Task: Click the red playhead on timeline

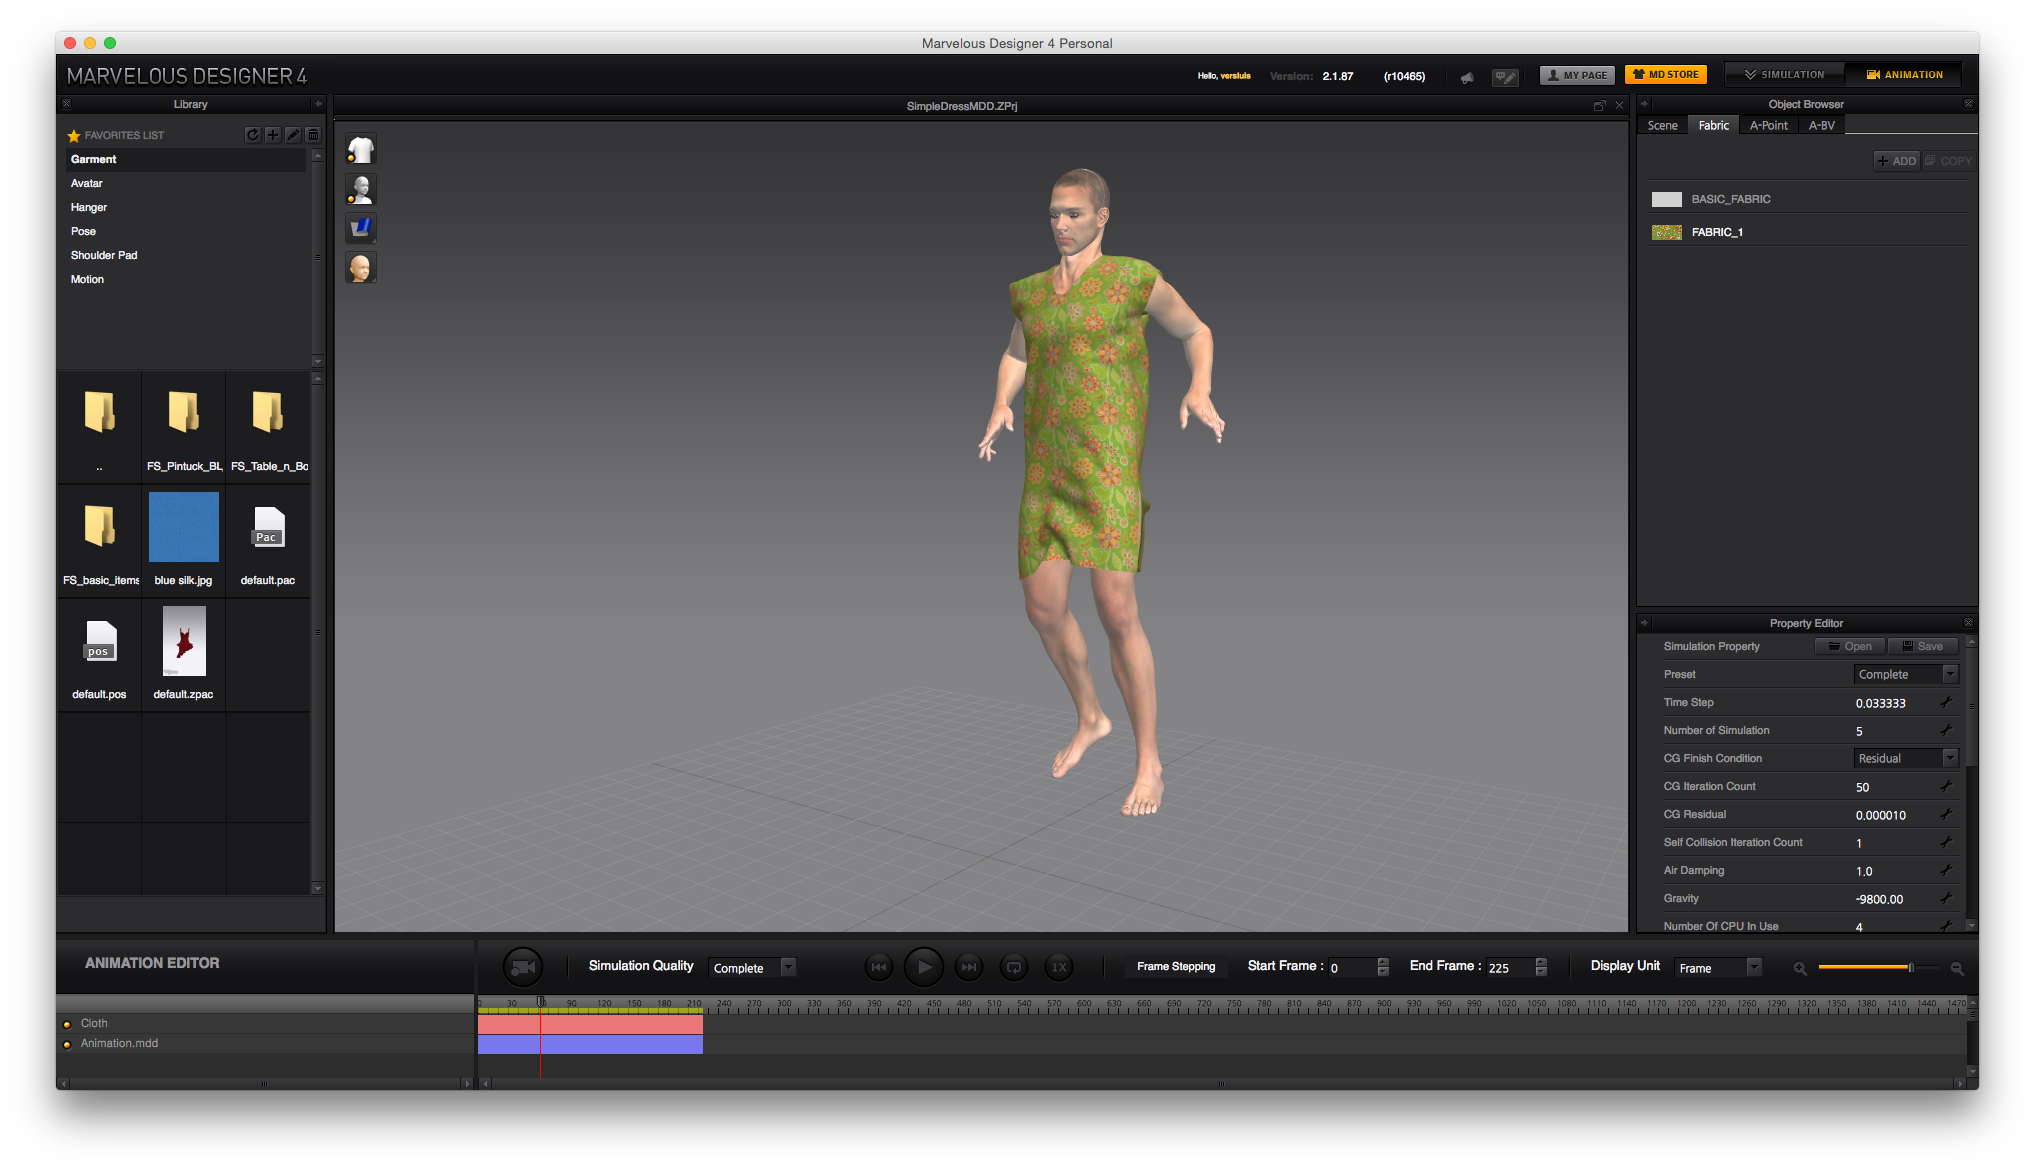Action: tap(540, 1035)
